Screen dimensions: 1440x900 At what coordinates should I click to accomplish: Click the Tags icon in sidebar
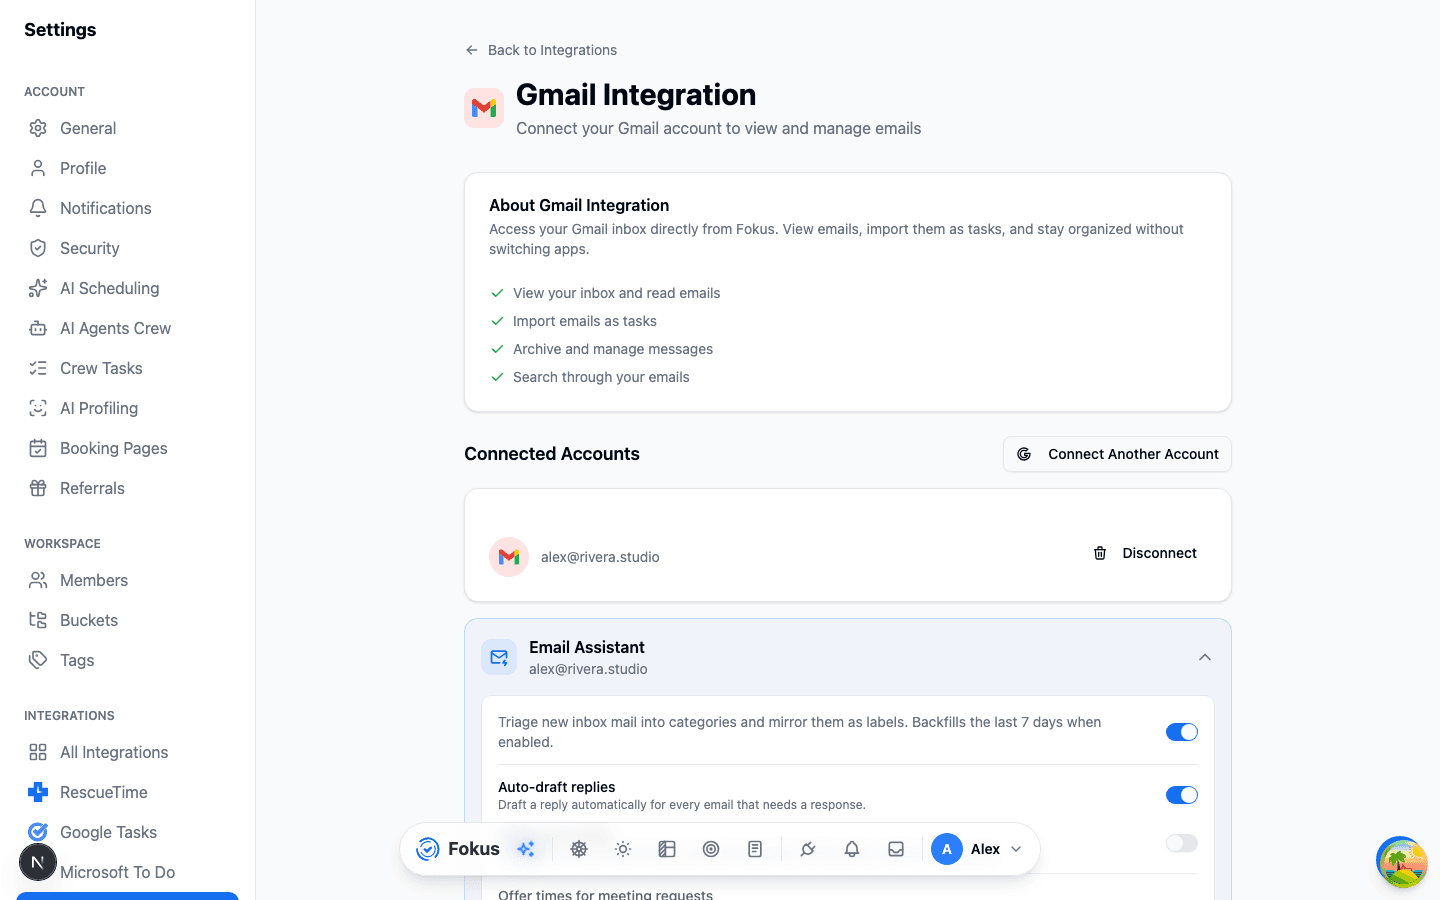tap(38, 660)
